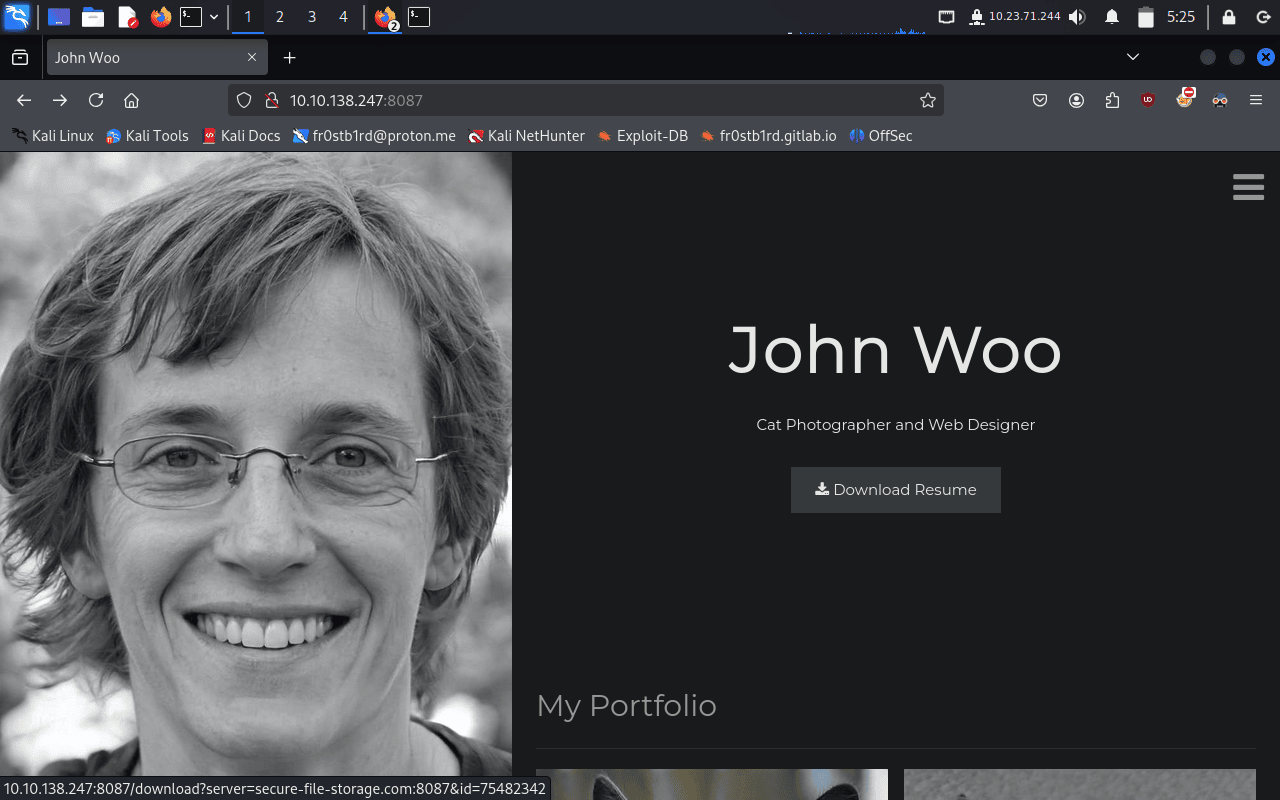Image resolution: width=1280 pixels, height=800 pixels.
Task: Expand the terminal launcher dropdown arrow
Action: click(214, 17)
